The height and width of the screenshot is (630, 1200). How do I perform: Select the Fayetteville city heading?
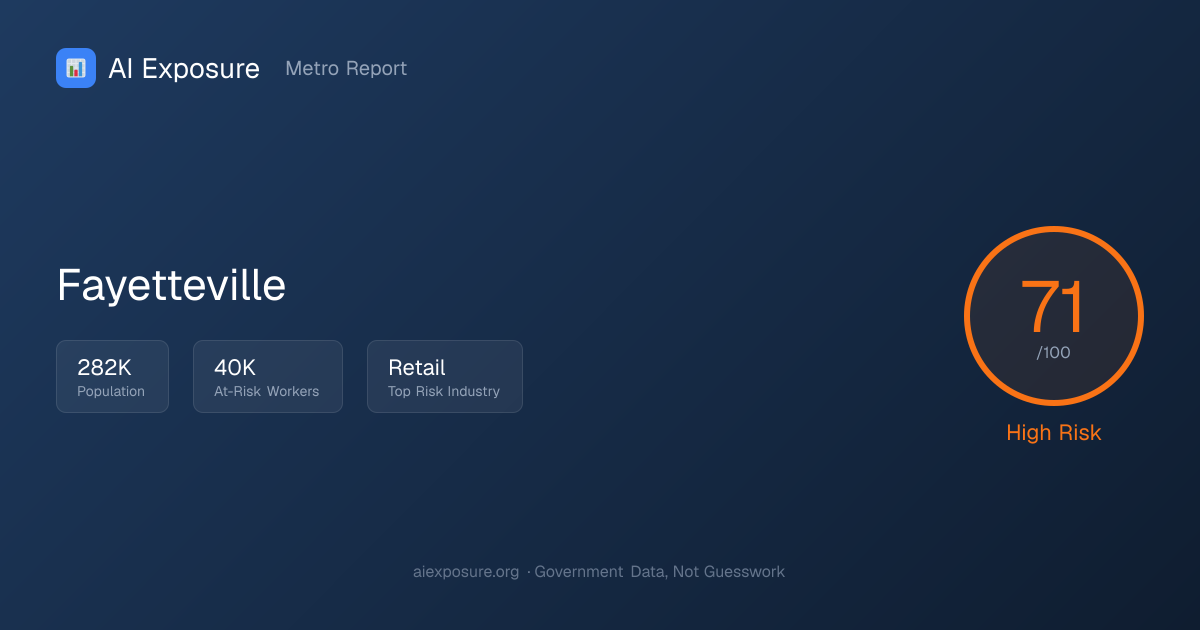171,285
